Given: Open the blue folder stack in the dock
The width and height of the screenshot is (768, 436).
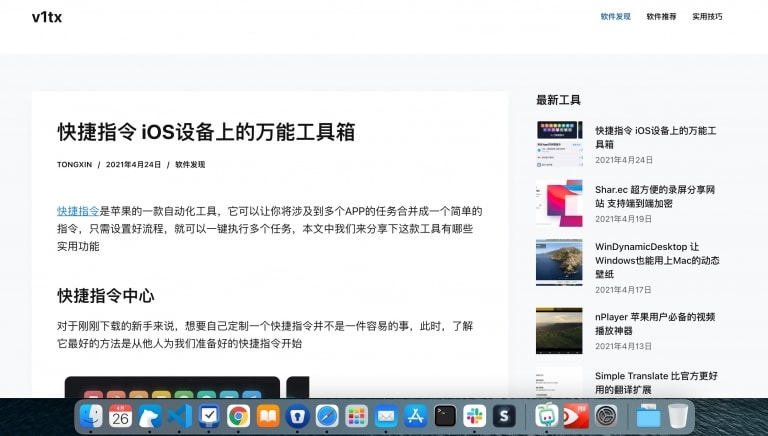Looking at the screenshot, I should pos(648,416).
